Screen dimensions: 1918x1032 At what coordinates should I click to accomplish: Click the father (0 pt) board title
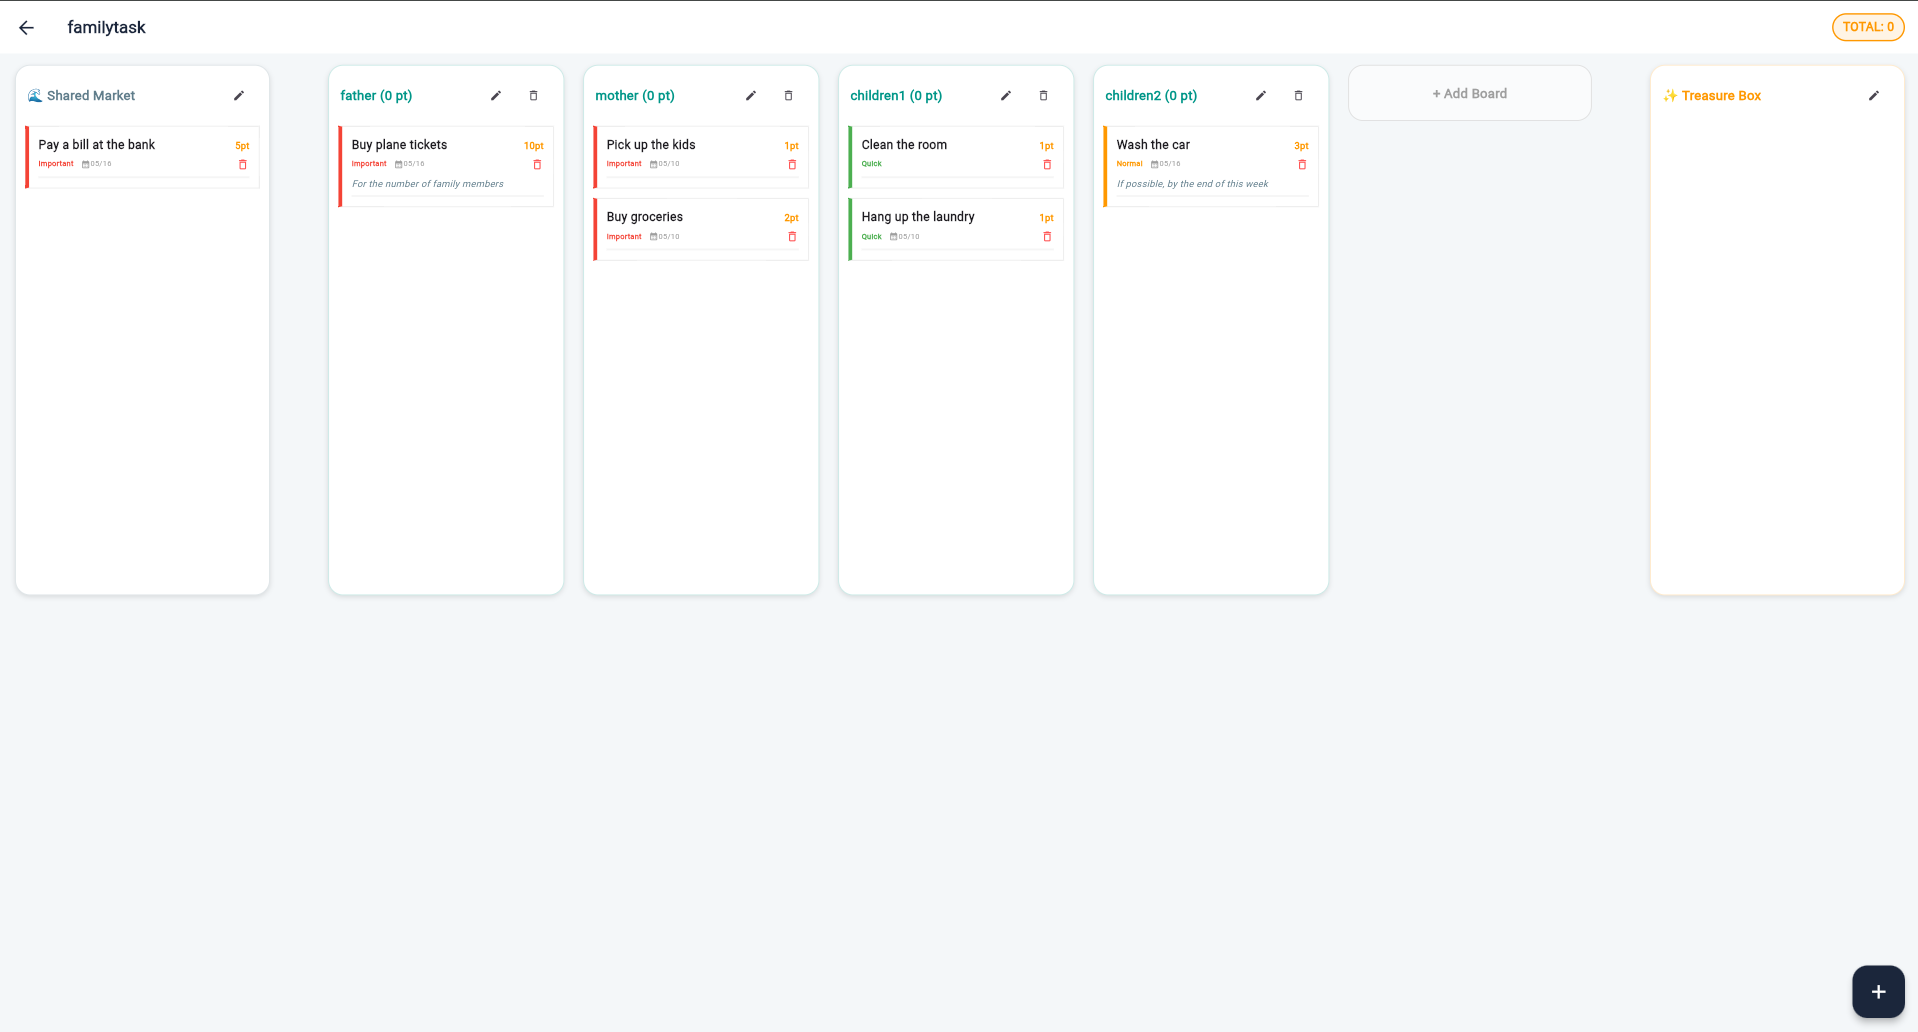376,96
